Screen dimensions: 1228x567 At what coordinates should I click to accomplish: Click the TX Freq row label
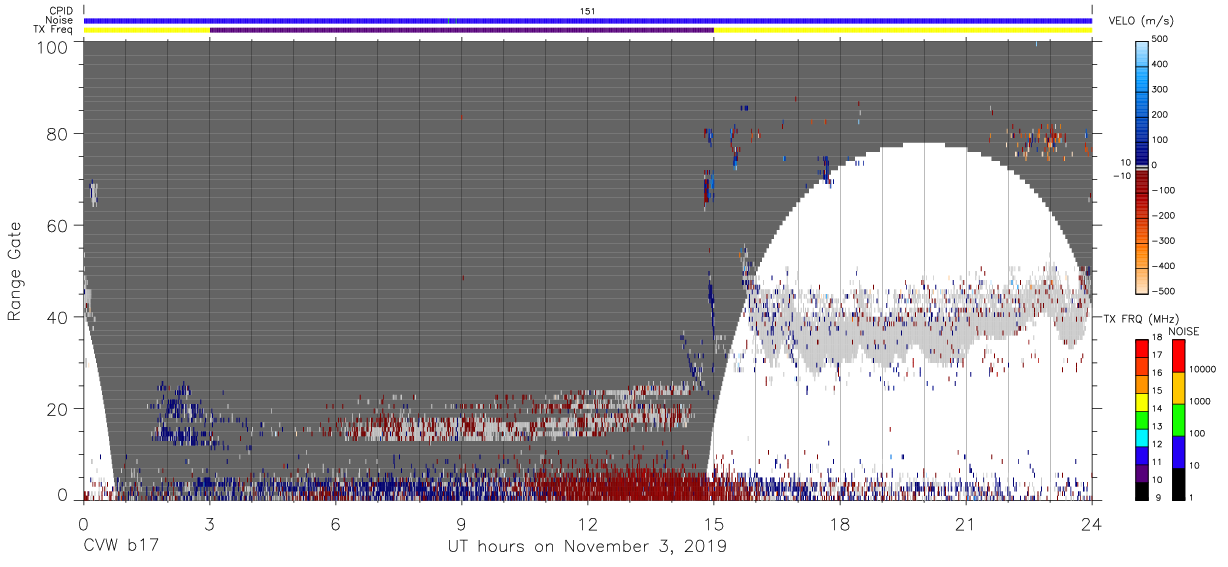point(54,30)
